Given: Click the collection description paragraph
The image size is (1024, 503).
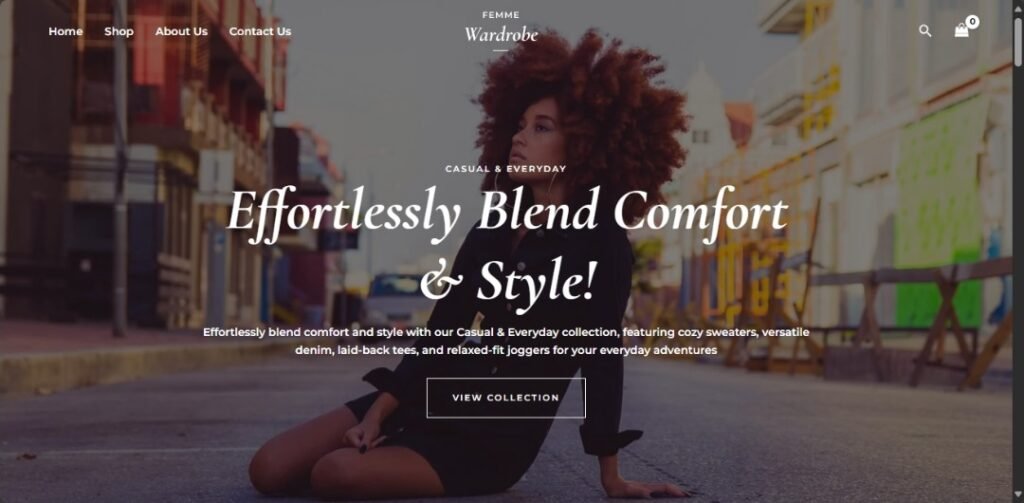Looking at the screenshot, I should (506, 341).
